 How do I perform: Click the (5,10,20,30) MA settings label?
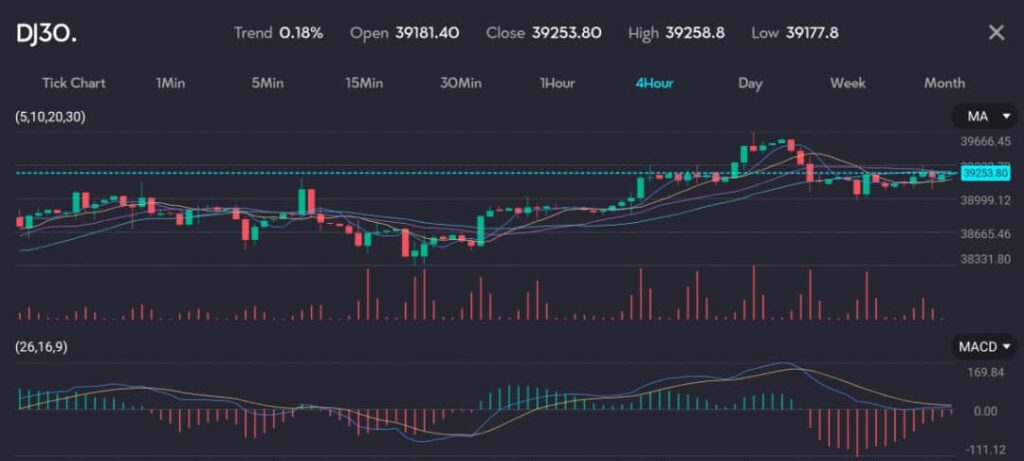point(51,117)
